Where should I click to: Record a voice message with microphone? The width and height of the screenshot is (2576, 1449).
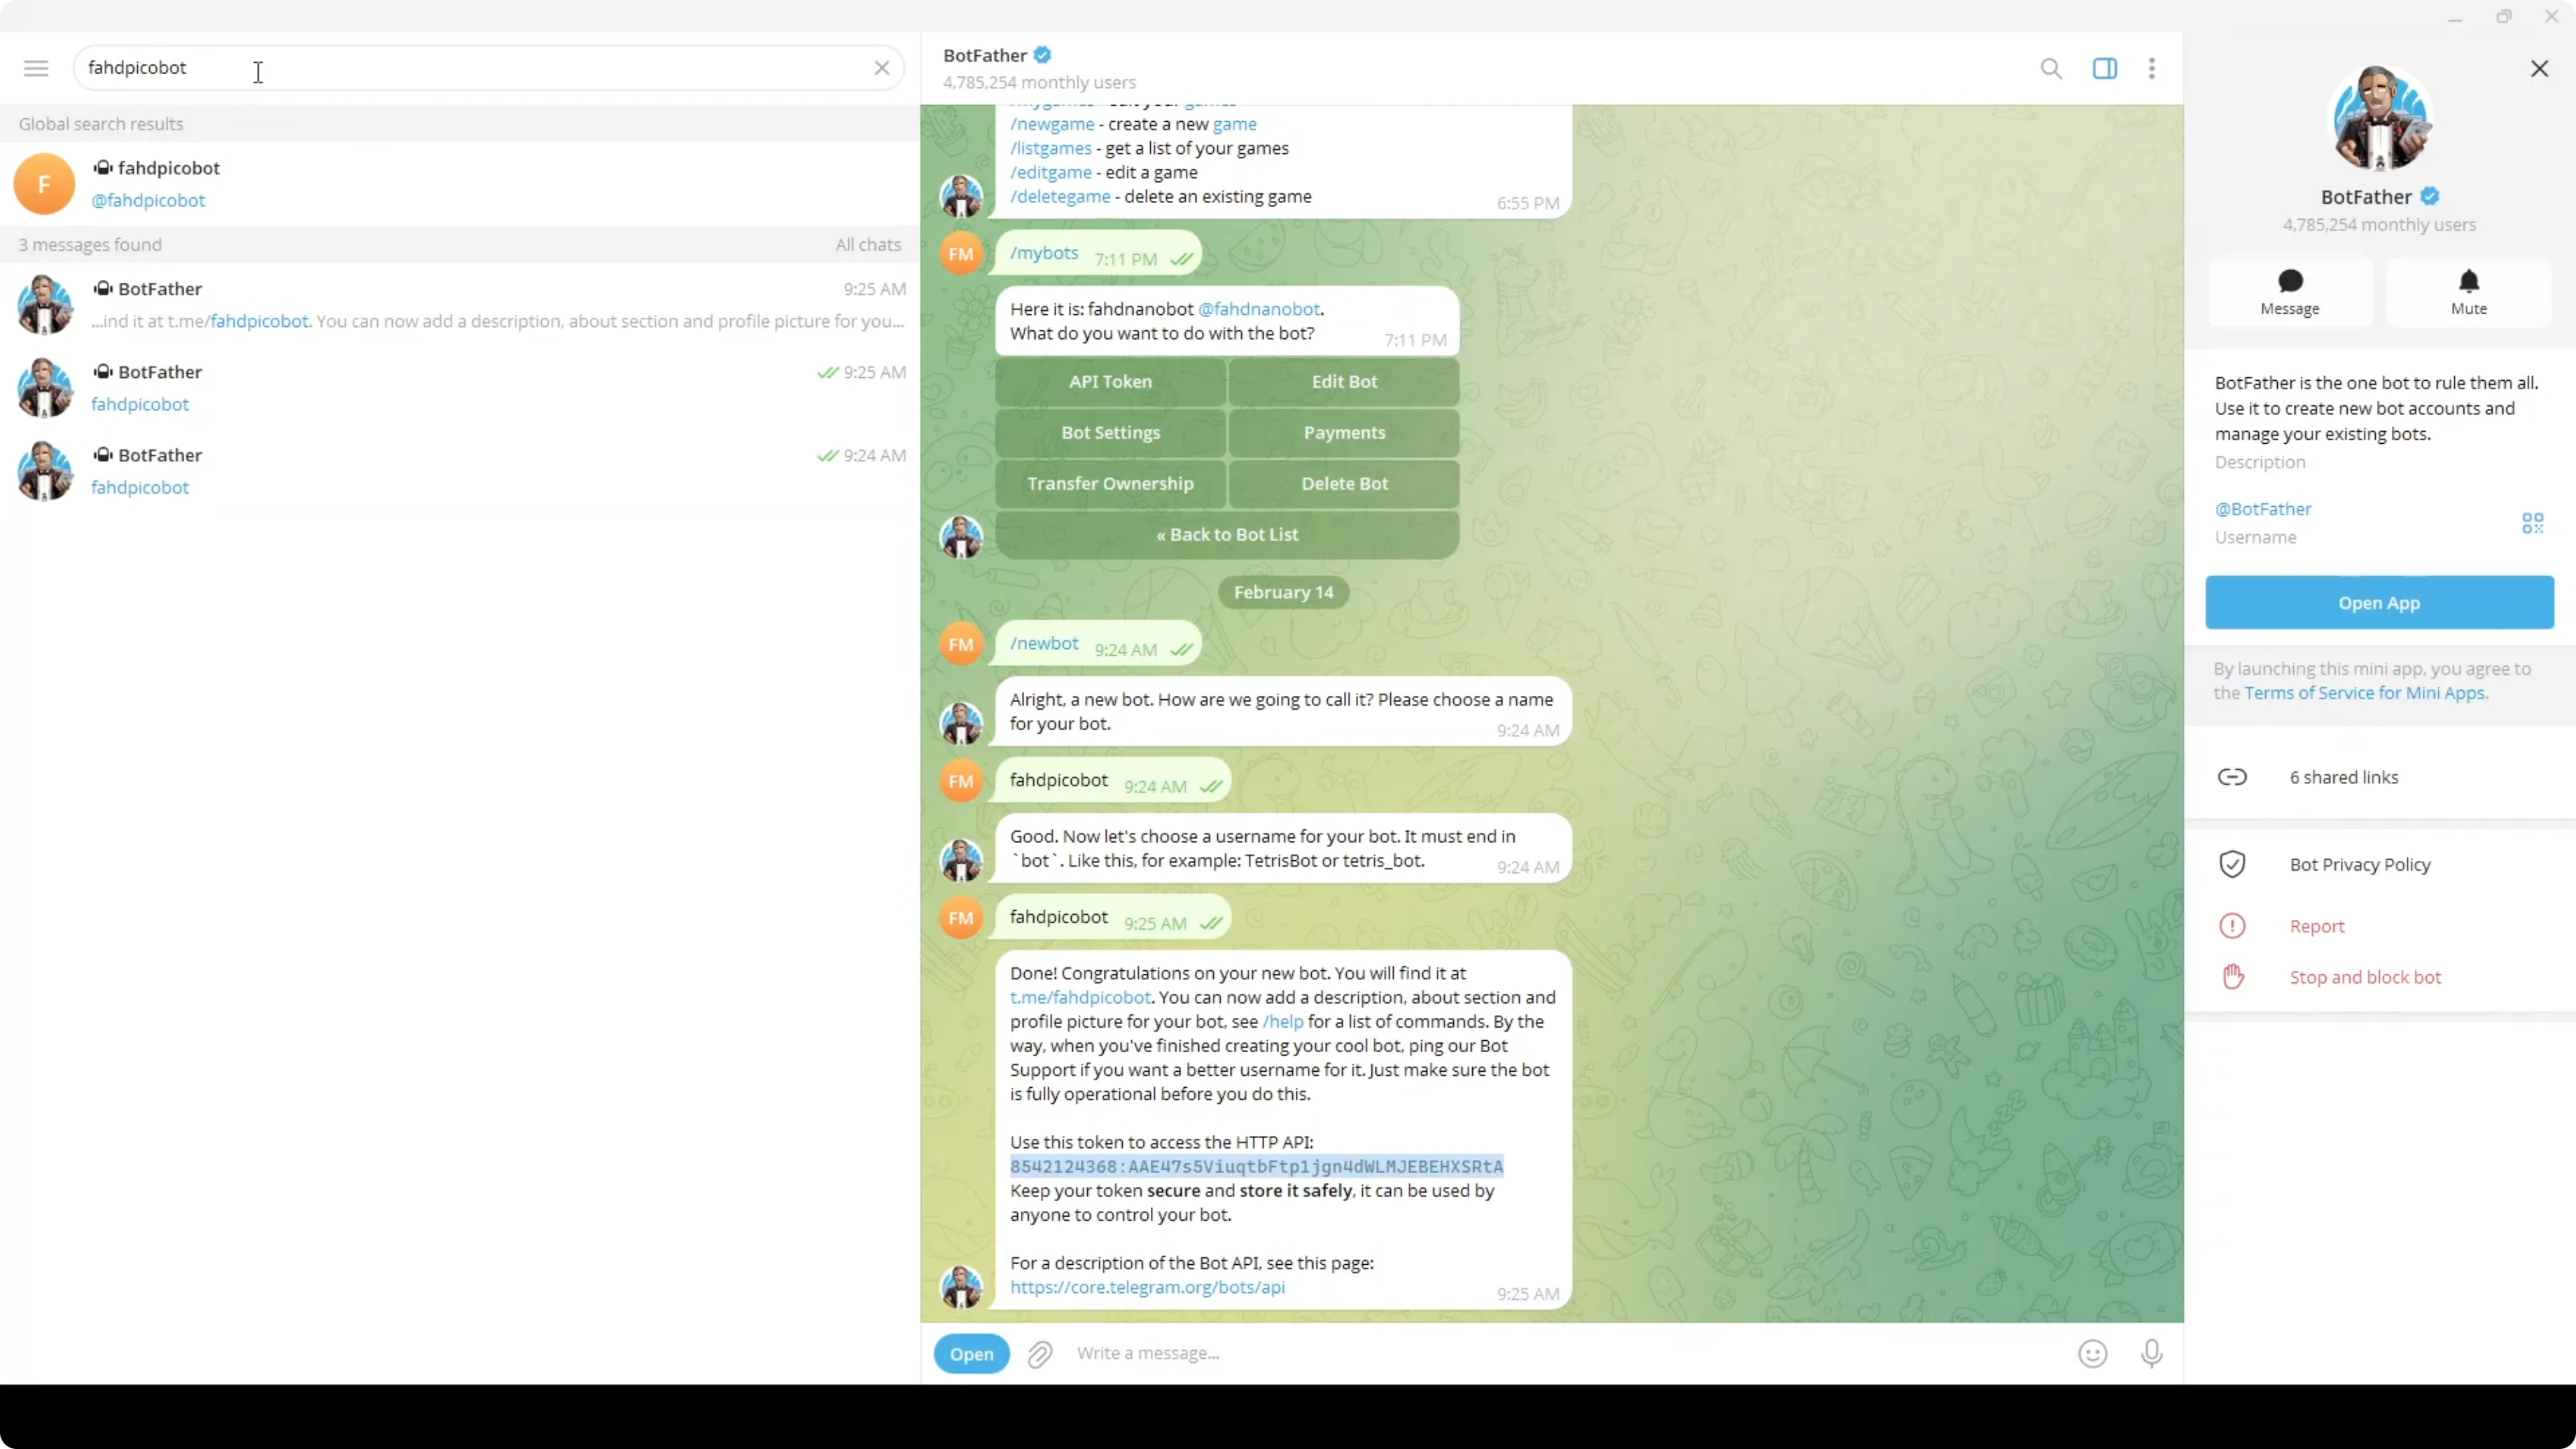coord(2151,1353)
